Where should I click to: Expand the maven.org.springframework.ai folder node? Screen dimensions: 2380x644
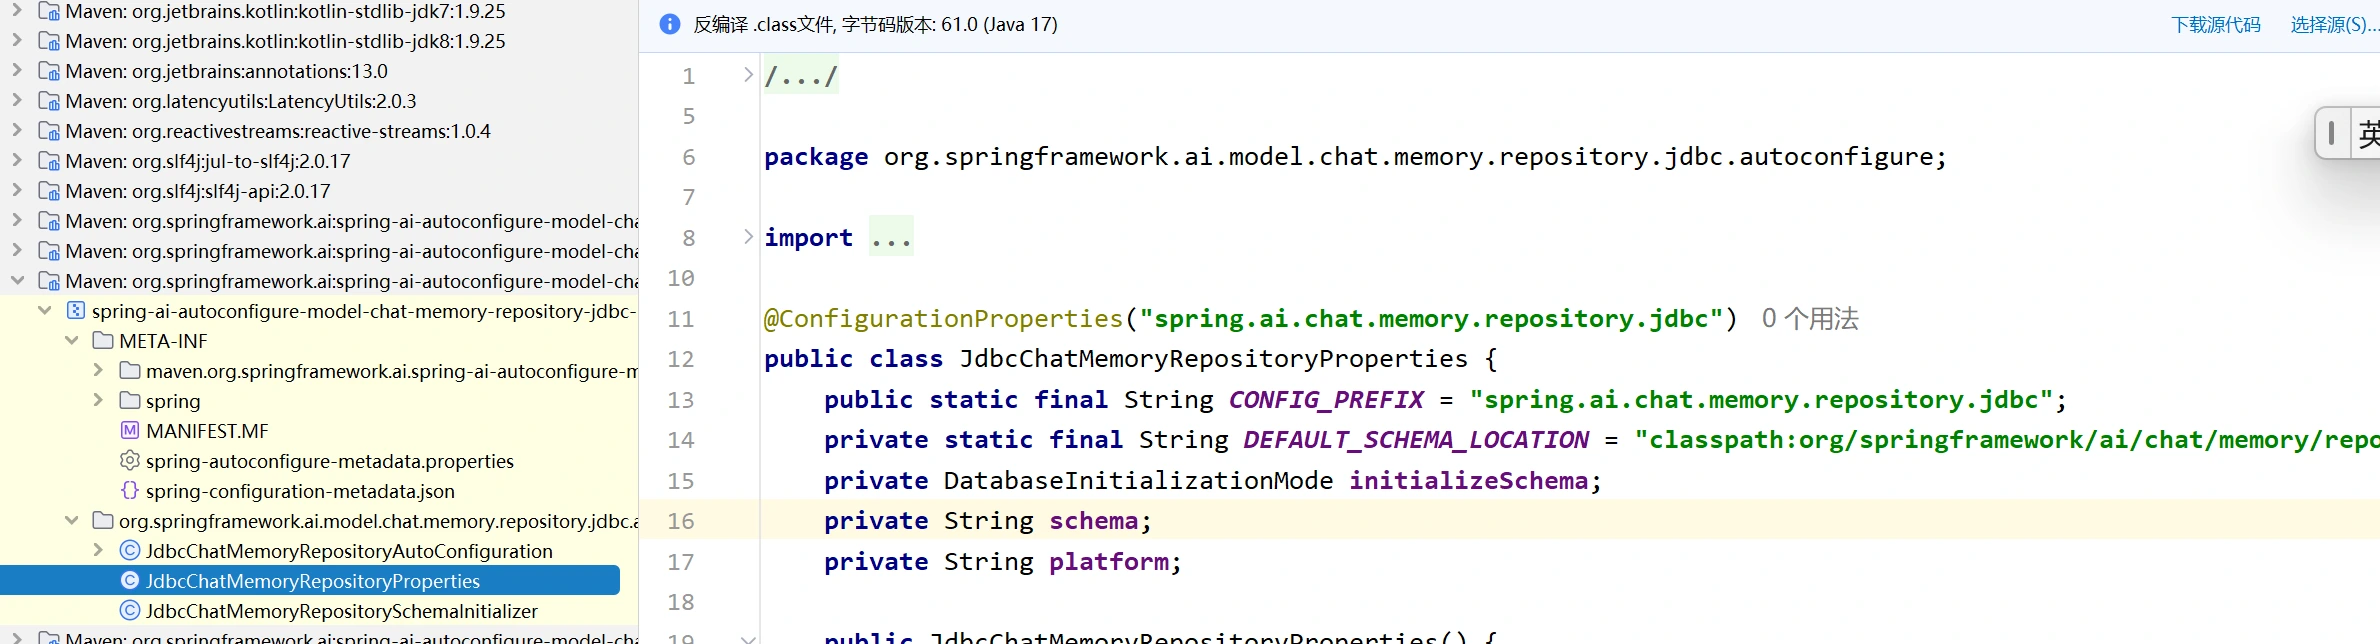(98, 371)
